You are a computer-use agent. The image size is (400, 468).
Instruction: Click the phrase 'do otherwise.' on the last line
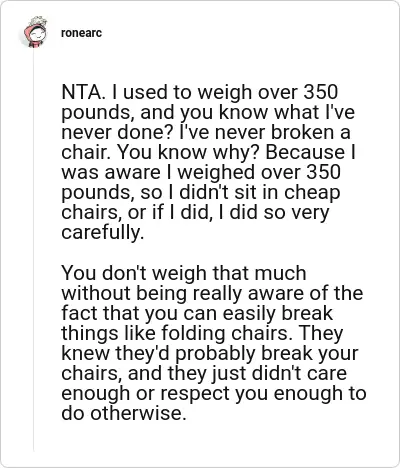124,413
